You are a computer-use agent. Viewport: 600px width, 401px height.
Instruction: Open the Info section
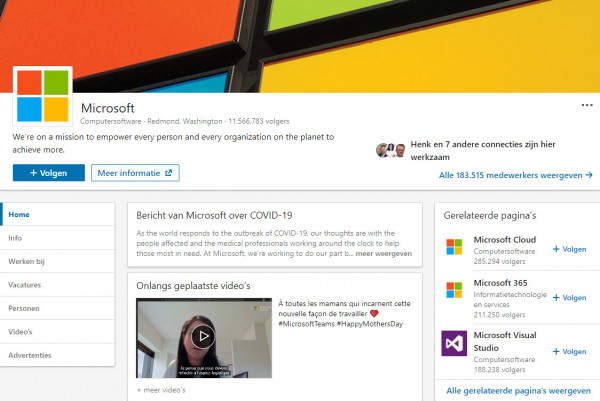coord(57,238)
